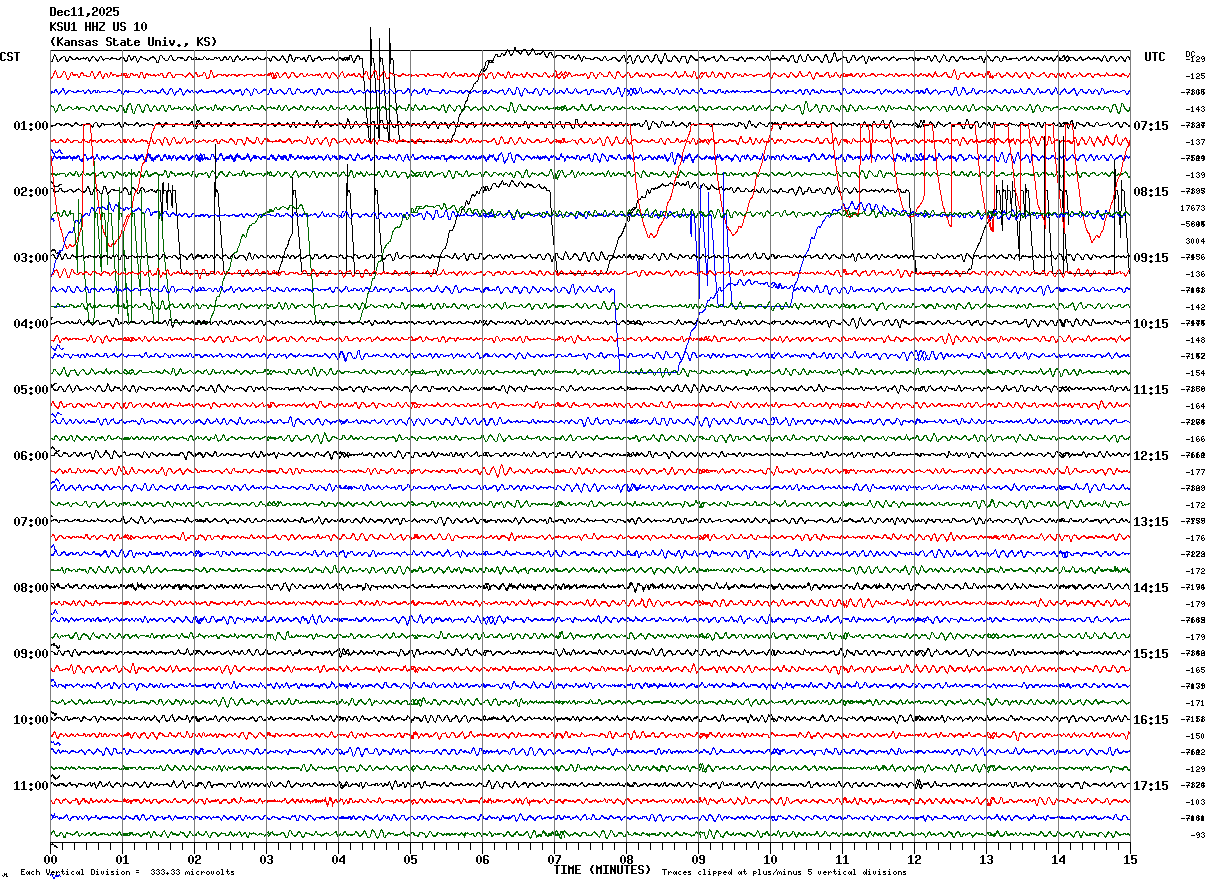
Task: Click the DC offset value "-154"
Action: click(1195, 373)
